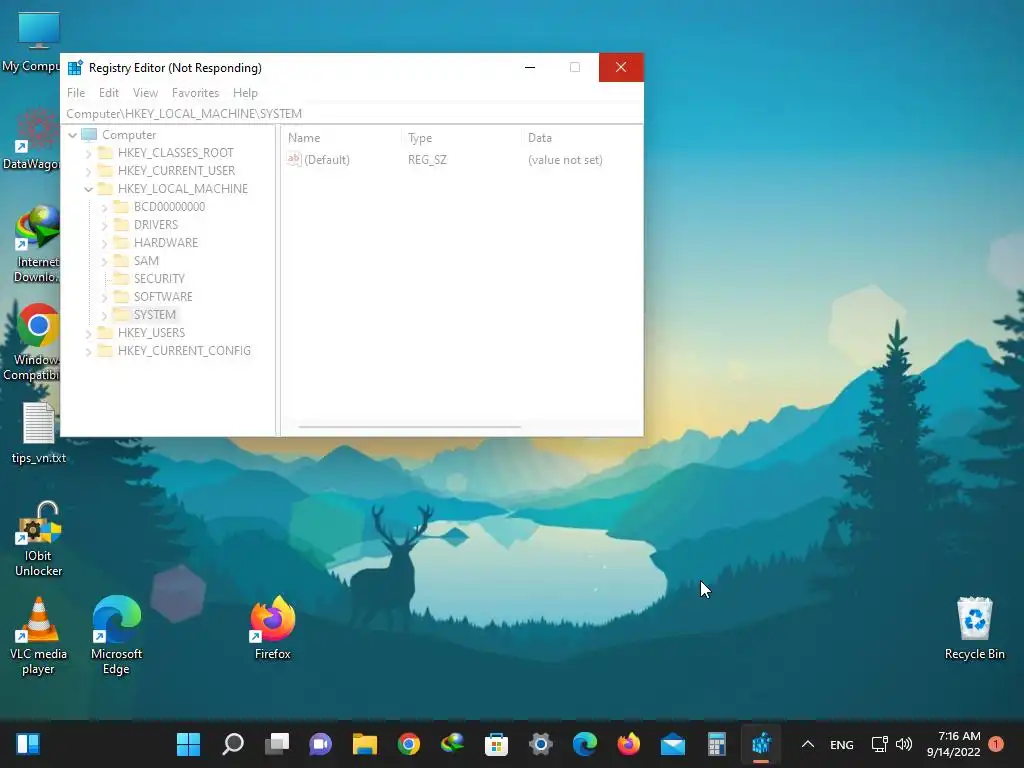Screen dimensions: 1024x768
Task: Select HKEY_CURRENT_CONFIG key
Action: pyautogui.click(x=184, y=351)
